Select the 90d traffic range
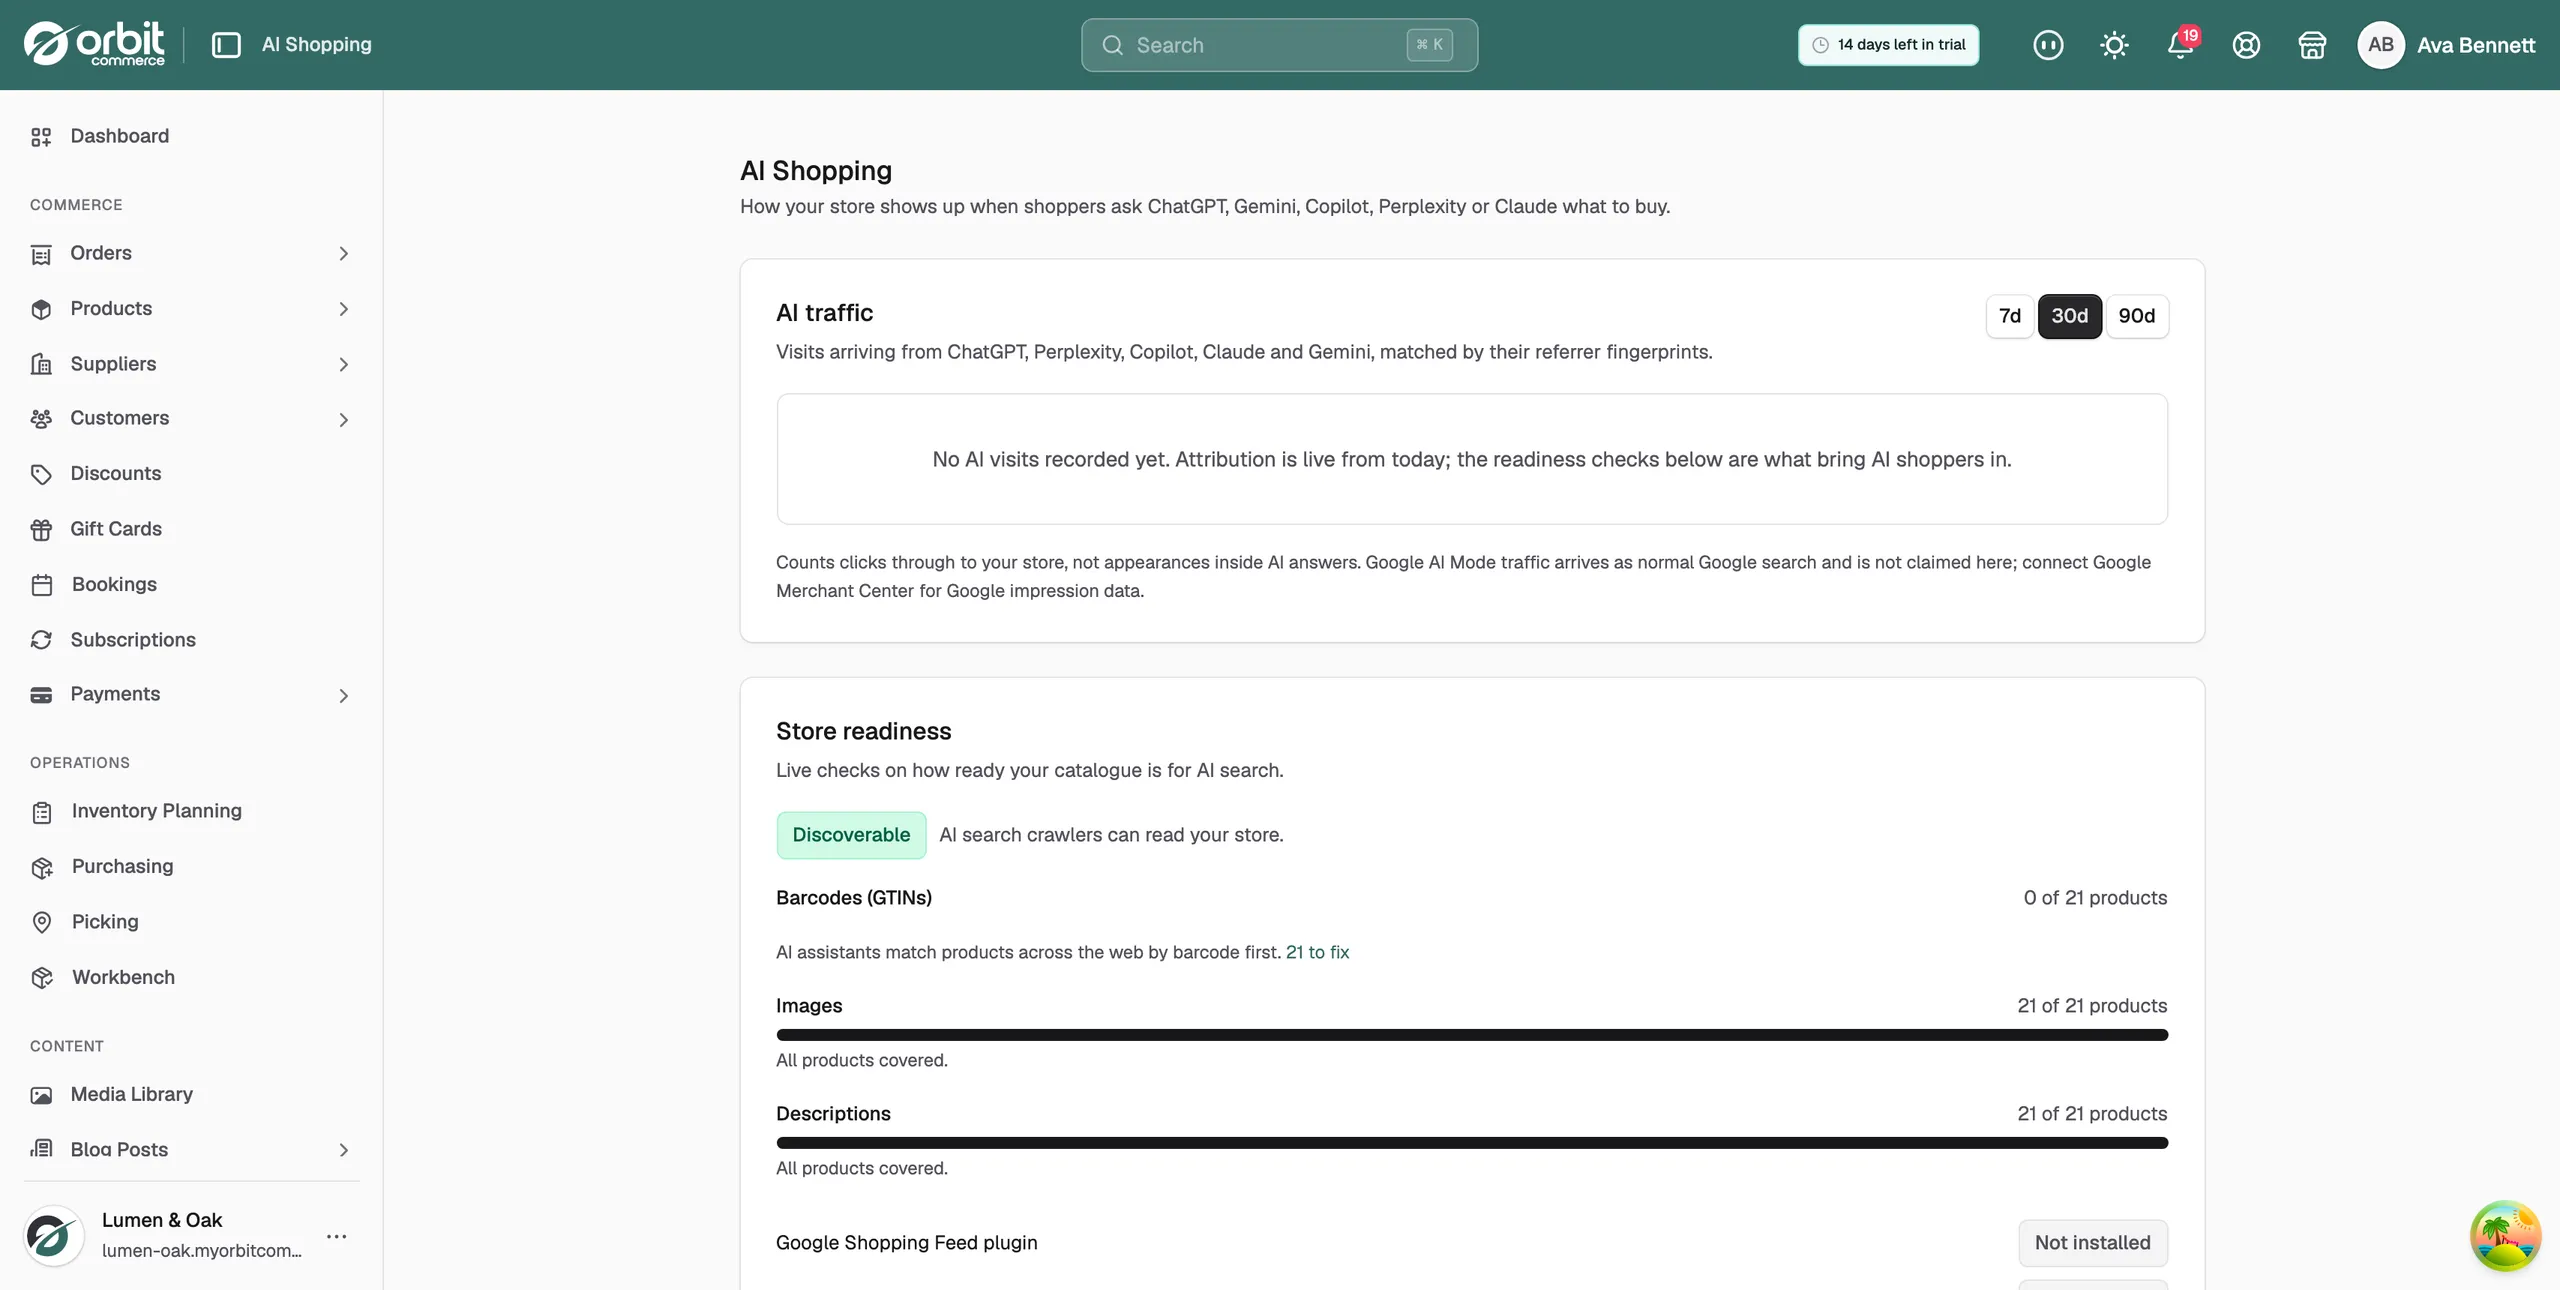Image resolution: width=2560 pixels, height=1290 pixels. coord(2137,316)
